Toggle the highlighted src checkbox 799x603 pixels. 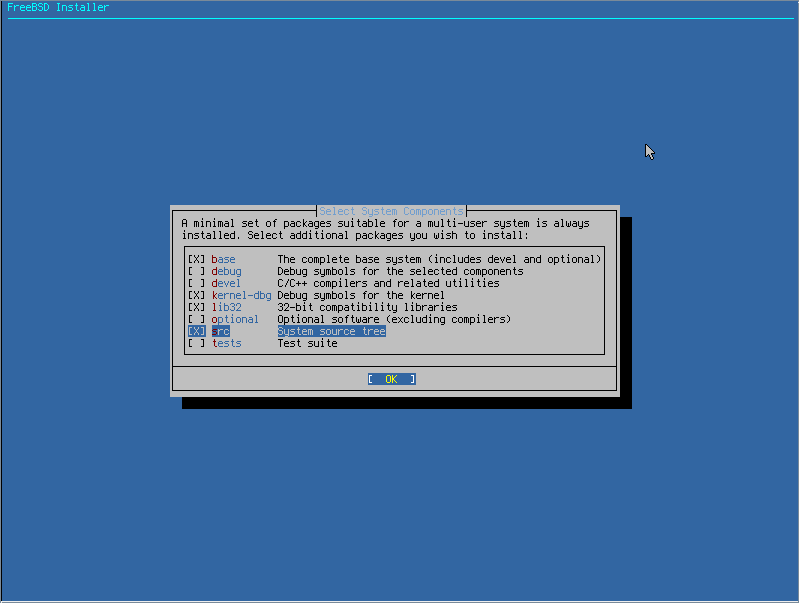[196, 331]
